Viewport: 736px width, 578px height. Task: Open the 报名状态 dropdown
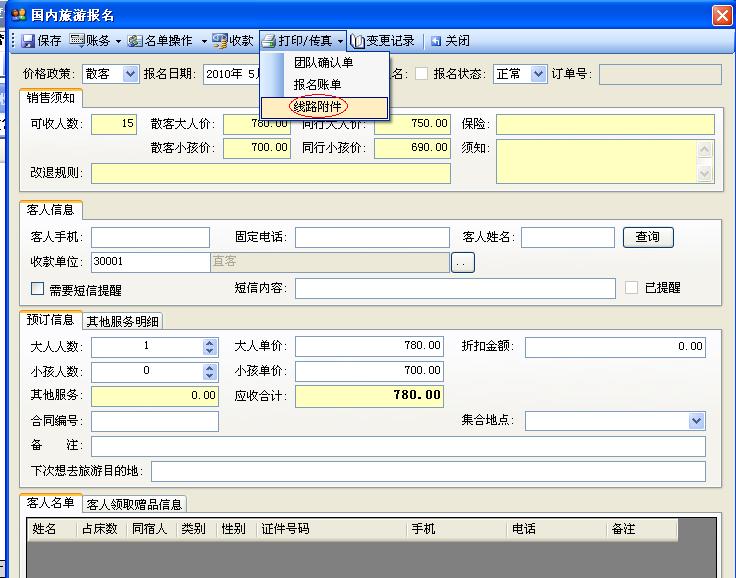point(538,74)
